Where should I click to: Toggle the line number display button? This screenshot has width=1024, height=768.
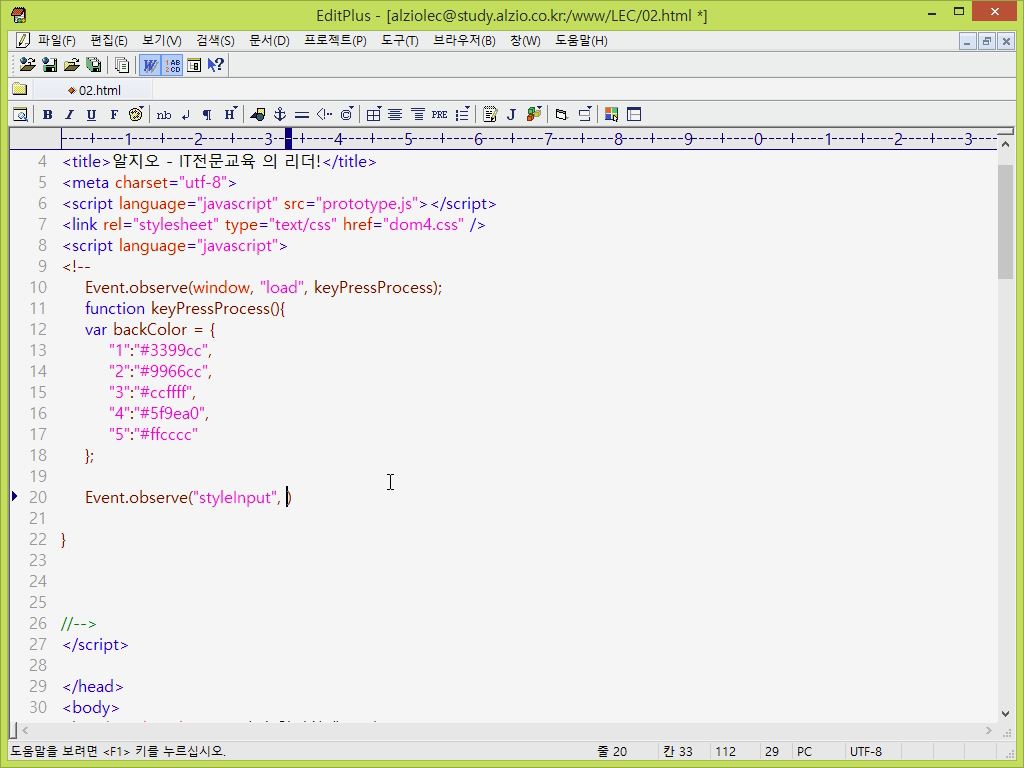(172, 65)
